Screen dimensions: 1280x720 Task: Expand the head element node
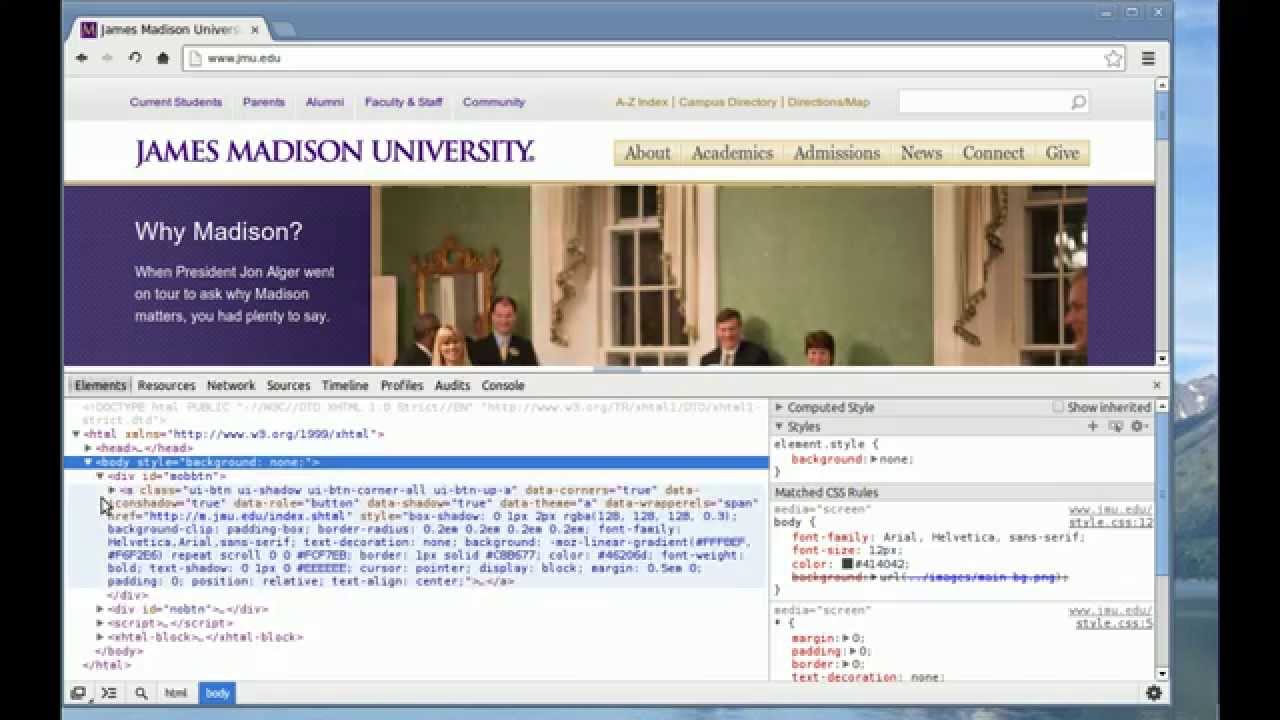click(x=88, y=449)
